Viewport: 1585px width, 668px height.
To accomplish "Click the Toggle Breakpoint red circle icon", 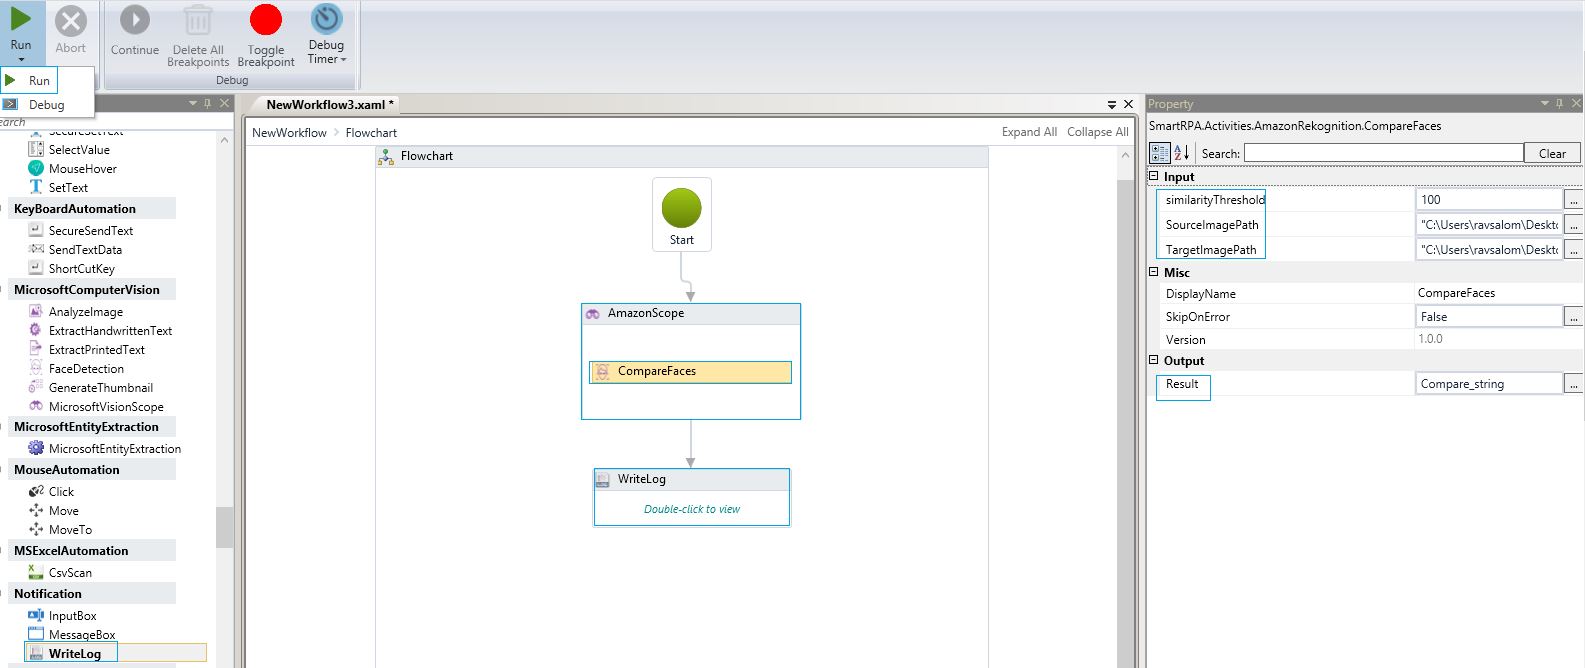I will pos(266,21).
